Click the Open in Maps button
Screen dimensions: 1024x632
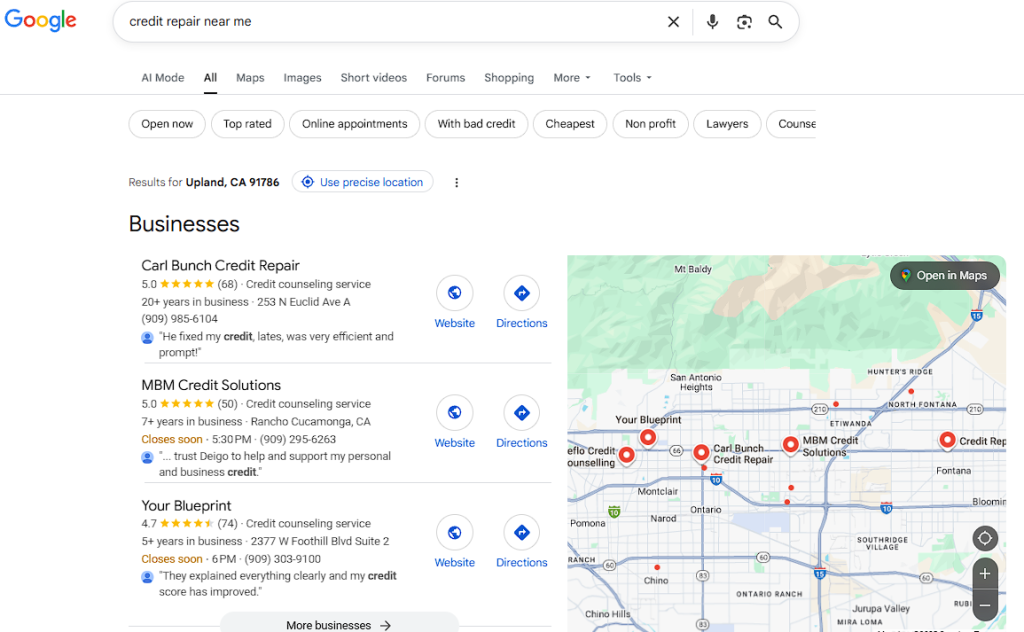pos(944,276)
